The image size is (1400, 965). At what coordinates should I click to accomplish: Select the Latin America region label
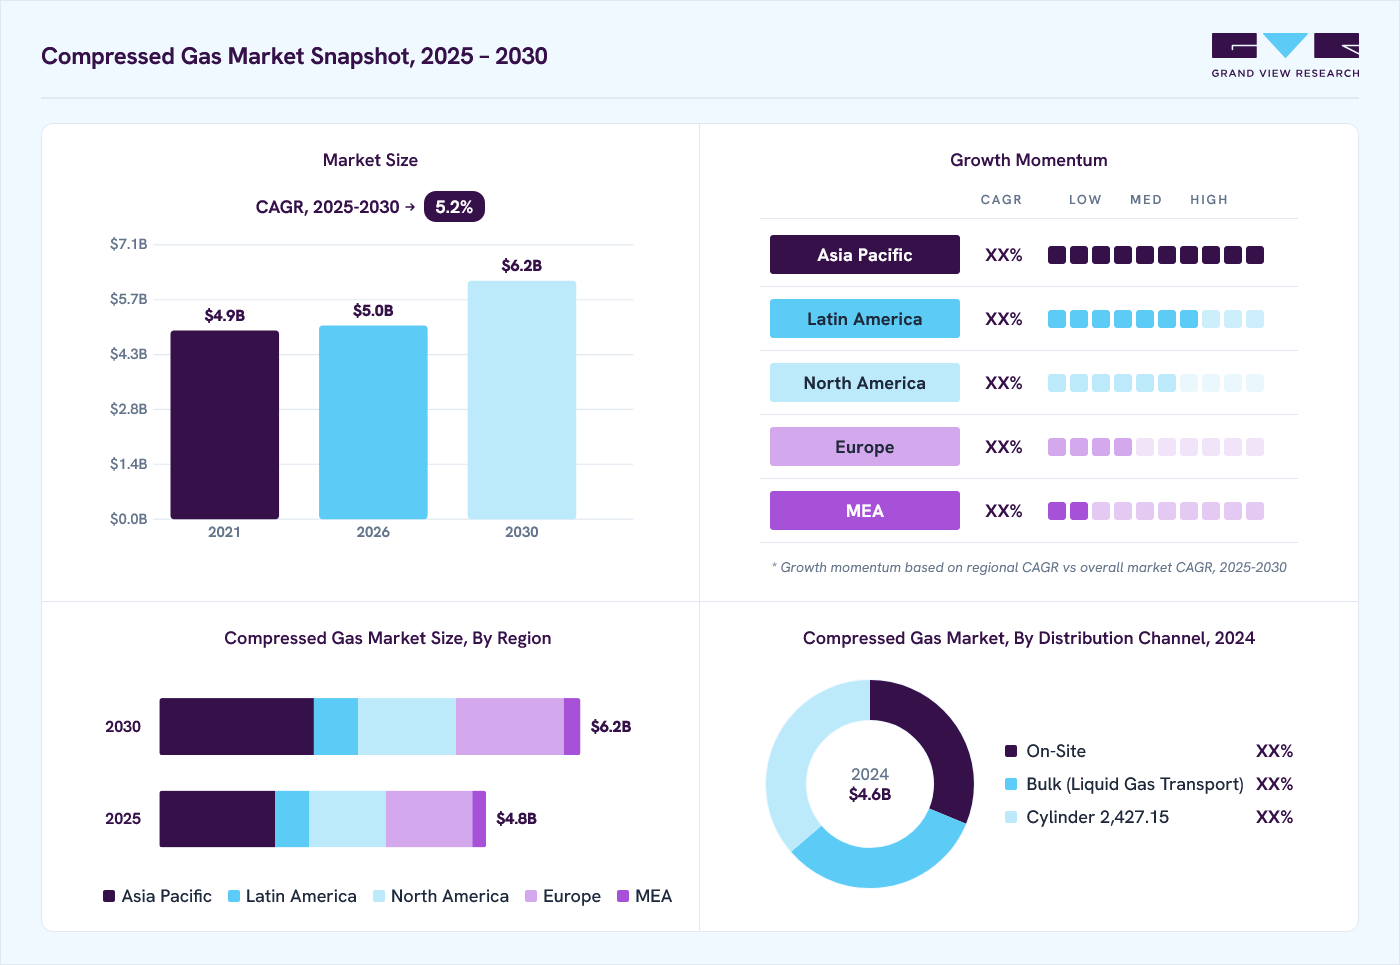pyautogui.click(x=865, y=319)
